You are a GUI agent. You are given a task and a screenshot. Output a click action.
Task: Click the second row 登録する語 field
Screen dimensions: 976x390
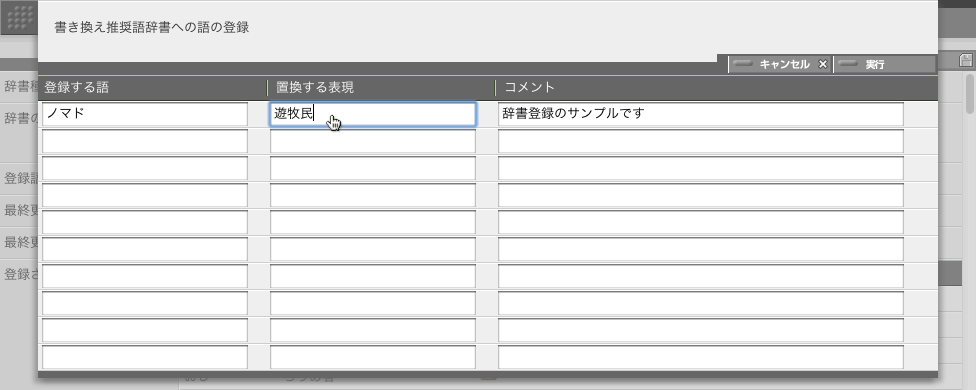click(x=145, y=141)
